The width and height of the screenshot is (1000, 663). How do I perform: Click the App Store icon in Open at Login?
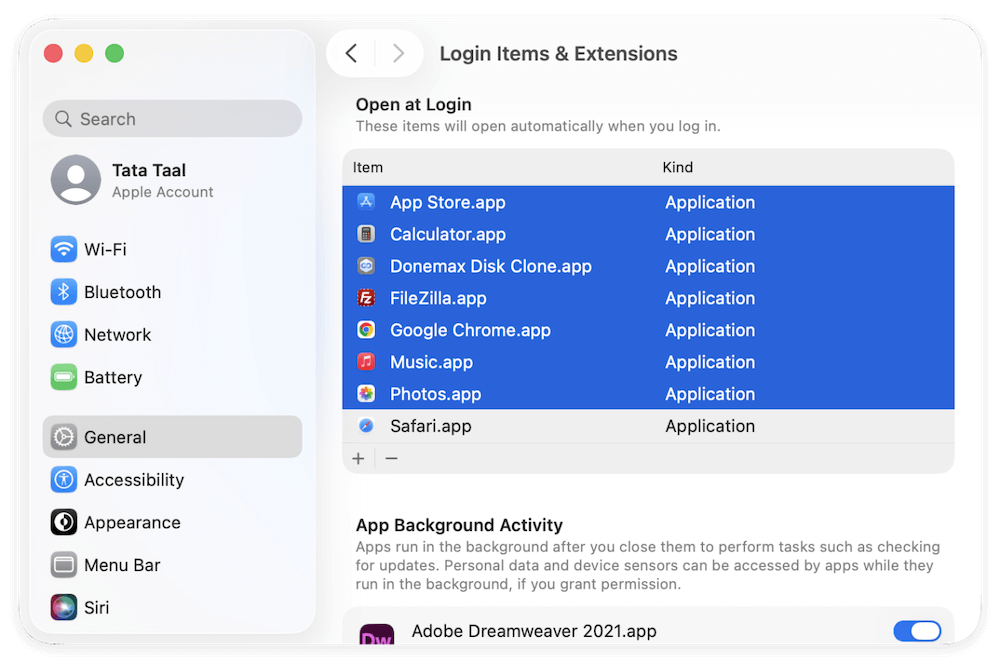click(368, 202)
